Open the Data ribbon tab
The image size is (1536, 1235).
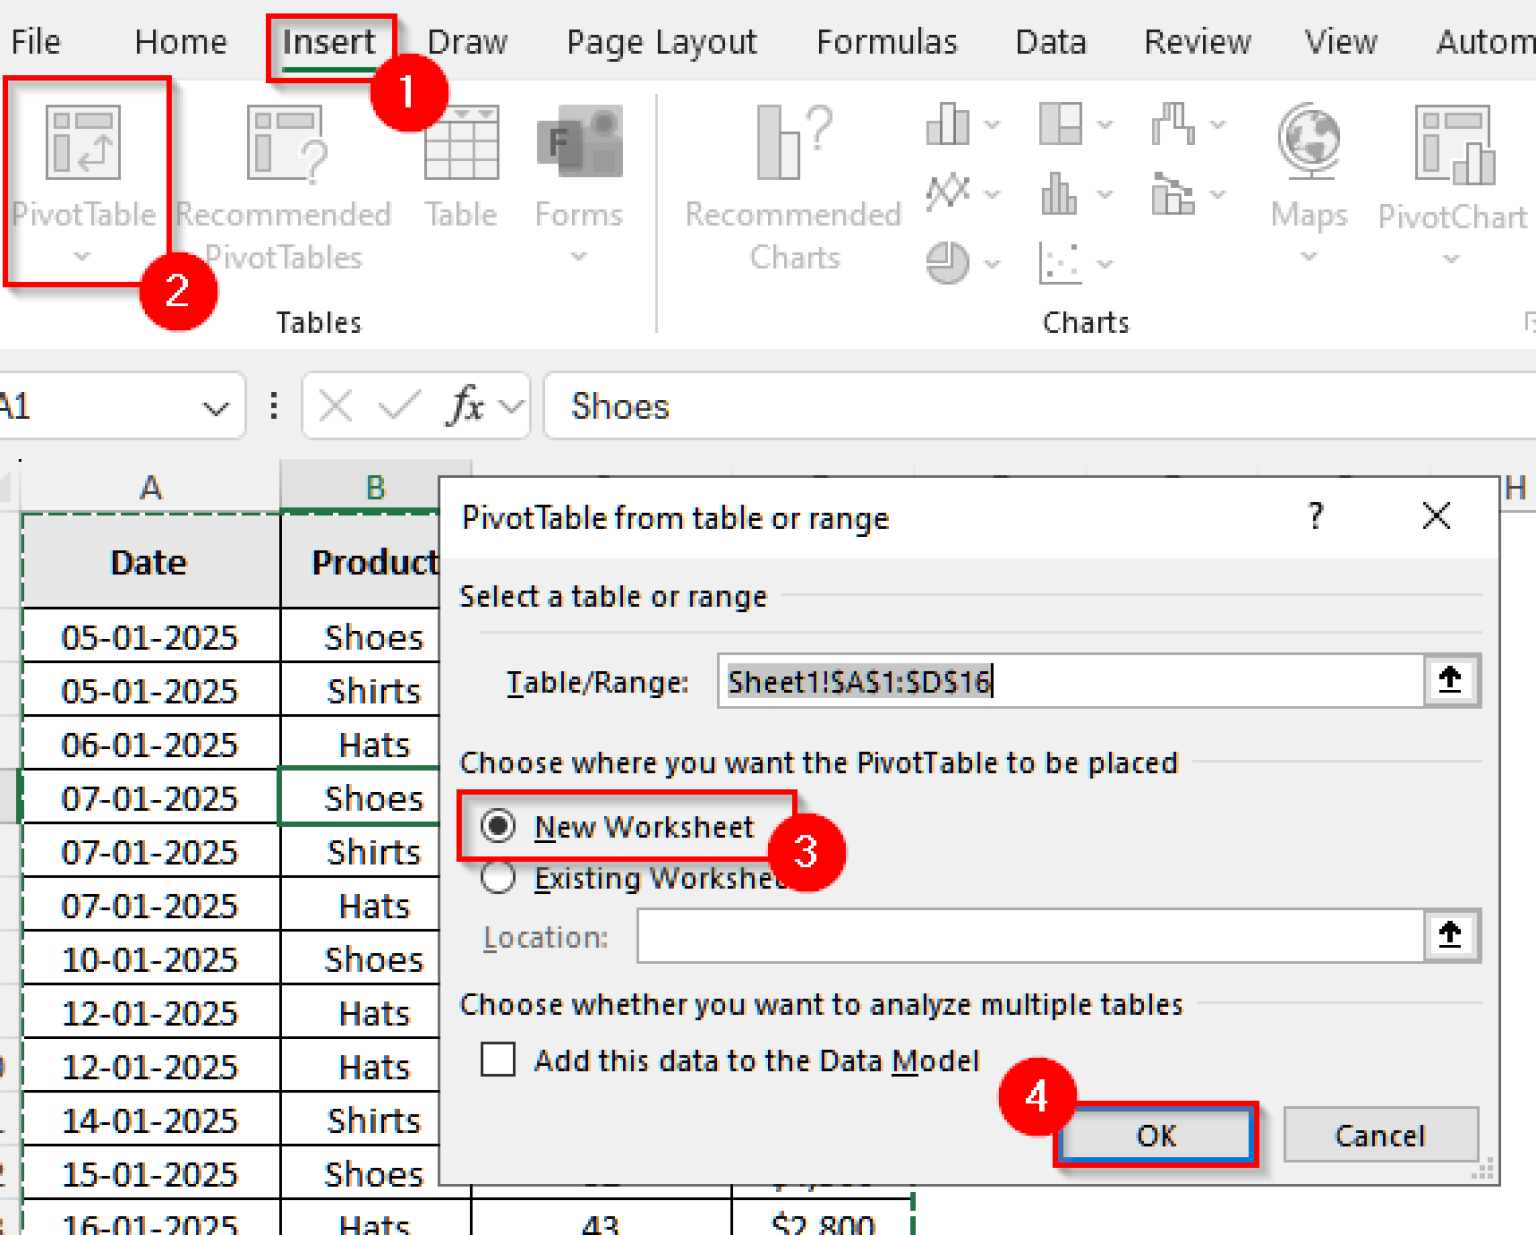click(x=1050, y=41)
